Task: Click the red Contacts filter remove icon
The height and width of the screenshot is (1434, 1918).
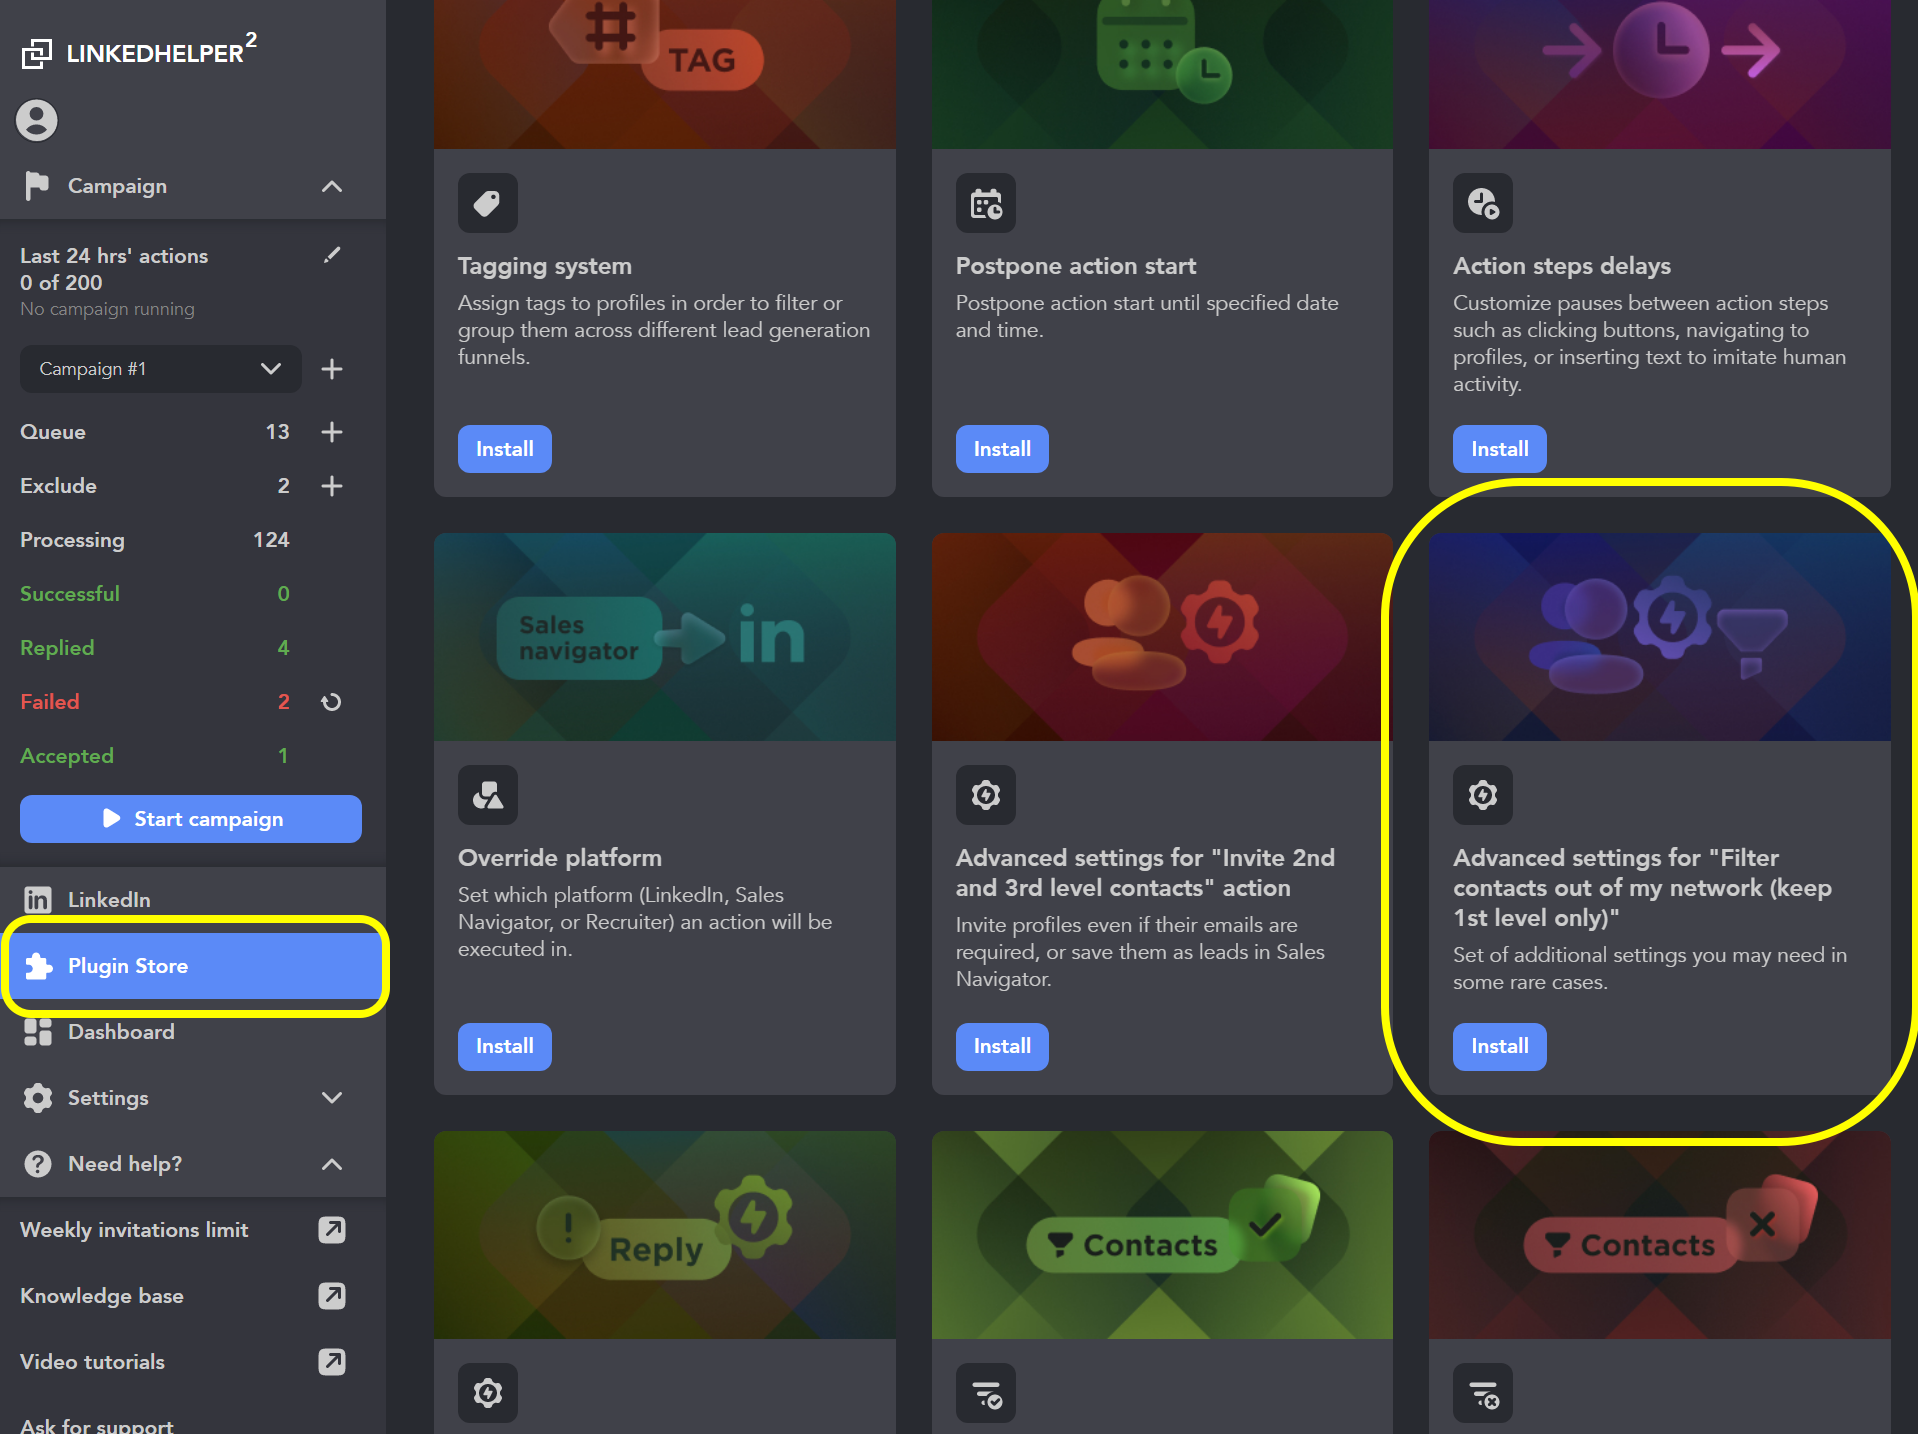Action: (1483, 1393)
